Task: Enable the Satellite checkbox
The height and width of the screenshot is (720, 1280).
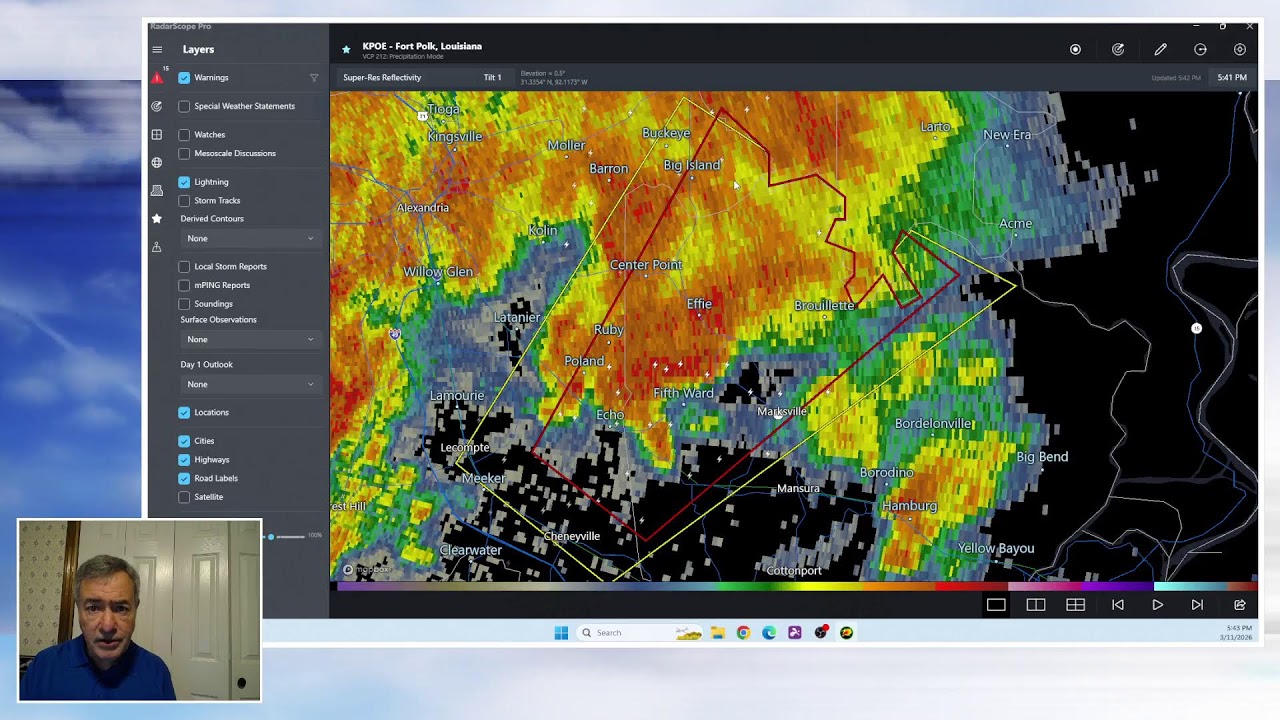Action: point(184,497)
